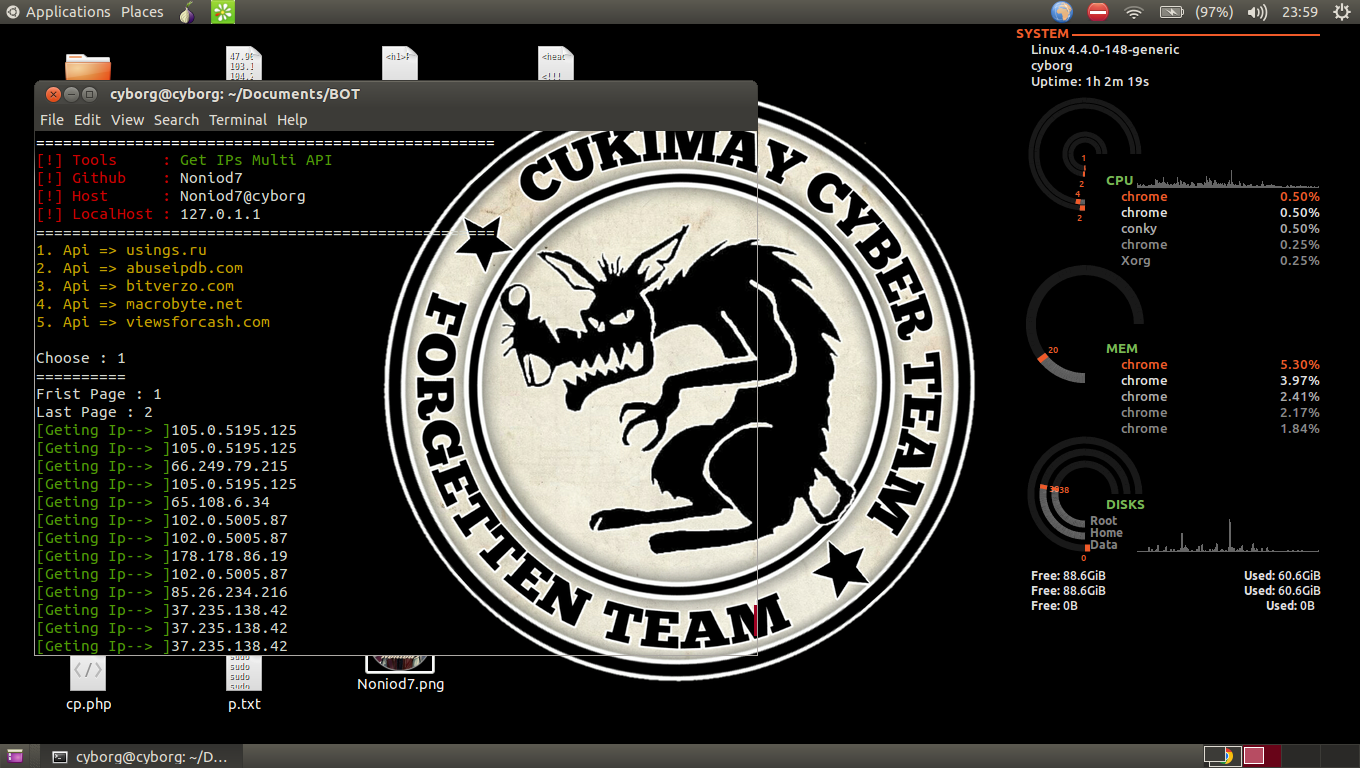Screen dimensions: 1360x768
Task: Open the orange folder on the desktop
Action: (88, 66)
